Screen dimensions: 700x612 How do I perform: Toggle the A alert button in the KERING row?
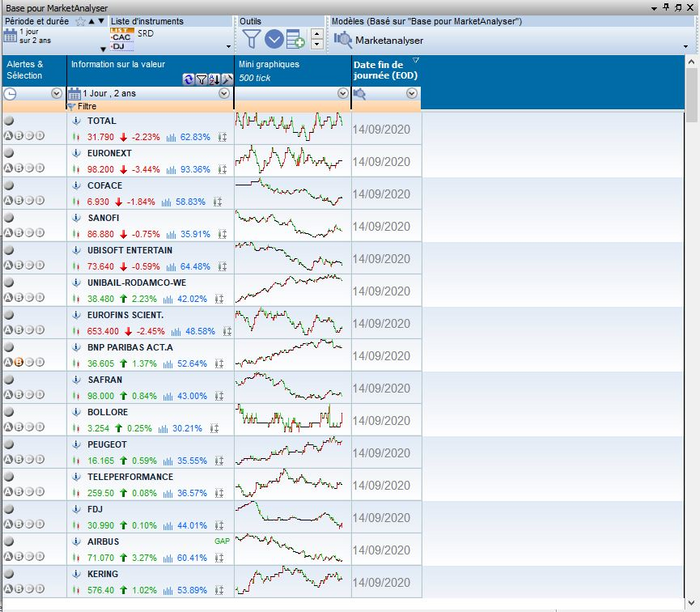pyautogui.click(x=8, y=589)
